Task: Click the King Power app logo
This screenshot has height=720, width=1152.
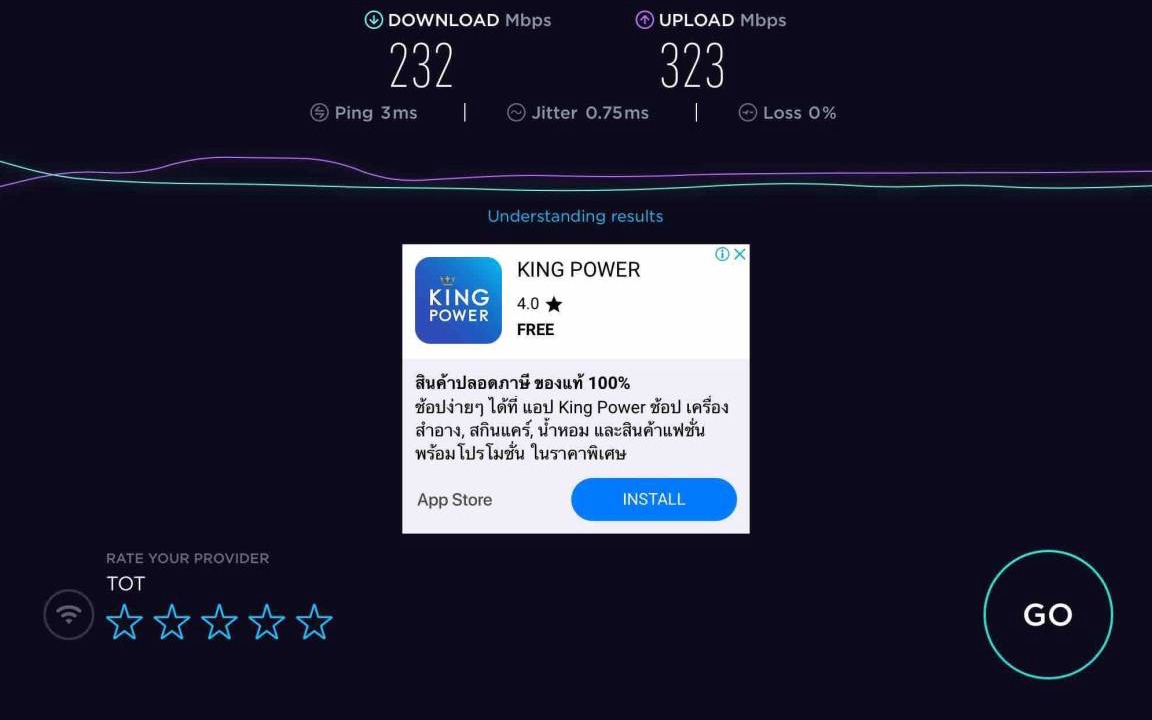Action: (x=458, y=300)
